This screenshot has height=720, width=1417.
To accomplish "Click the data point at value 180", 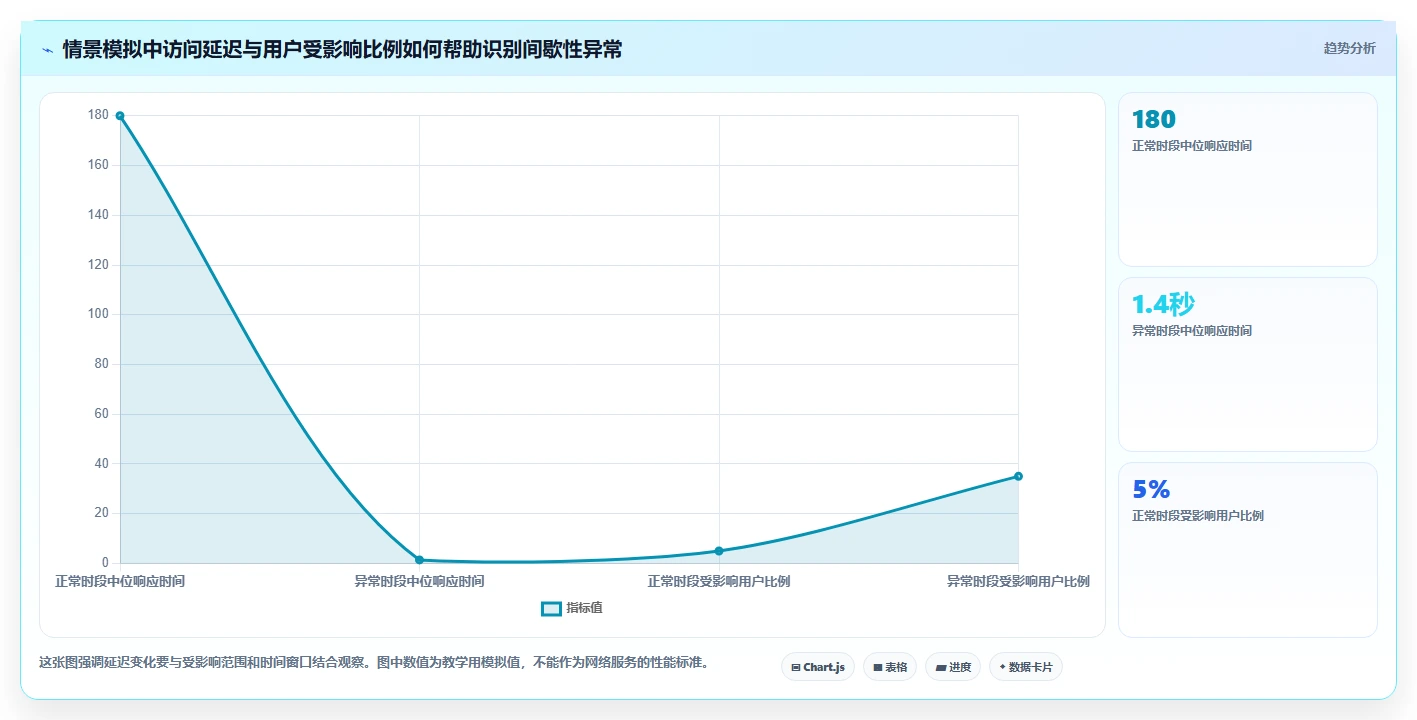I will pos(120,116).
